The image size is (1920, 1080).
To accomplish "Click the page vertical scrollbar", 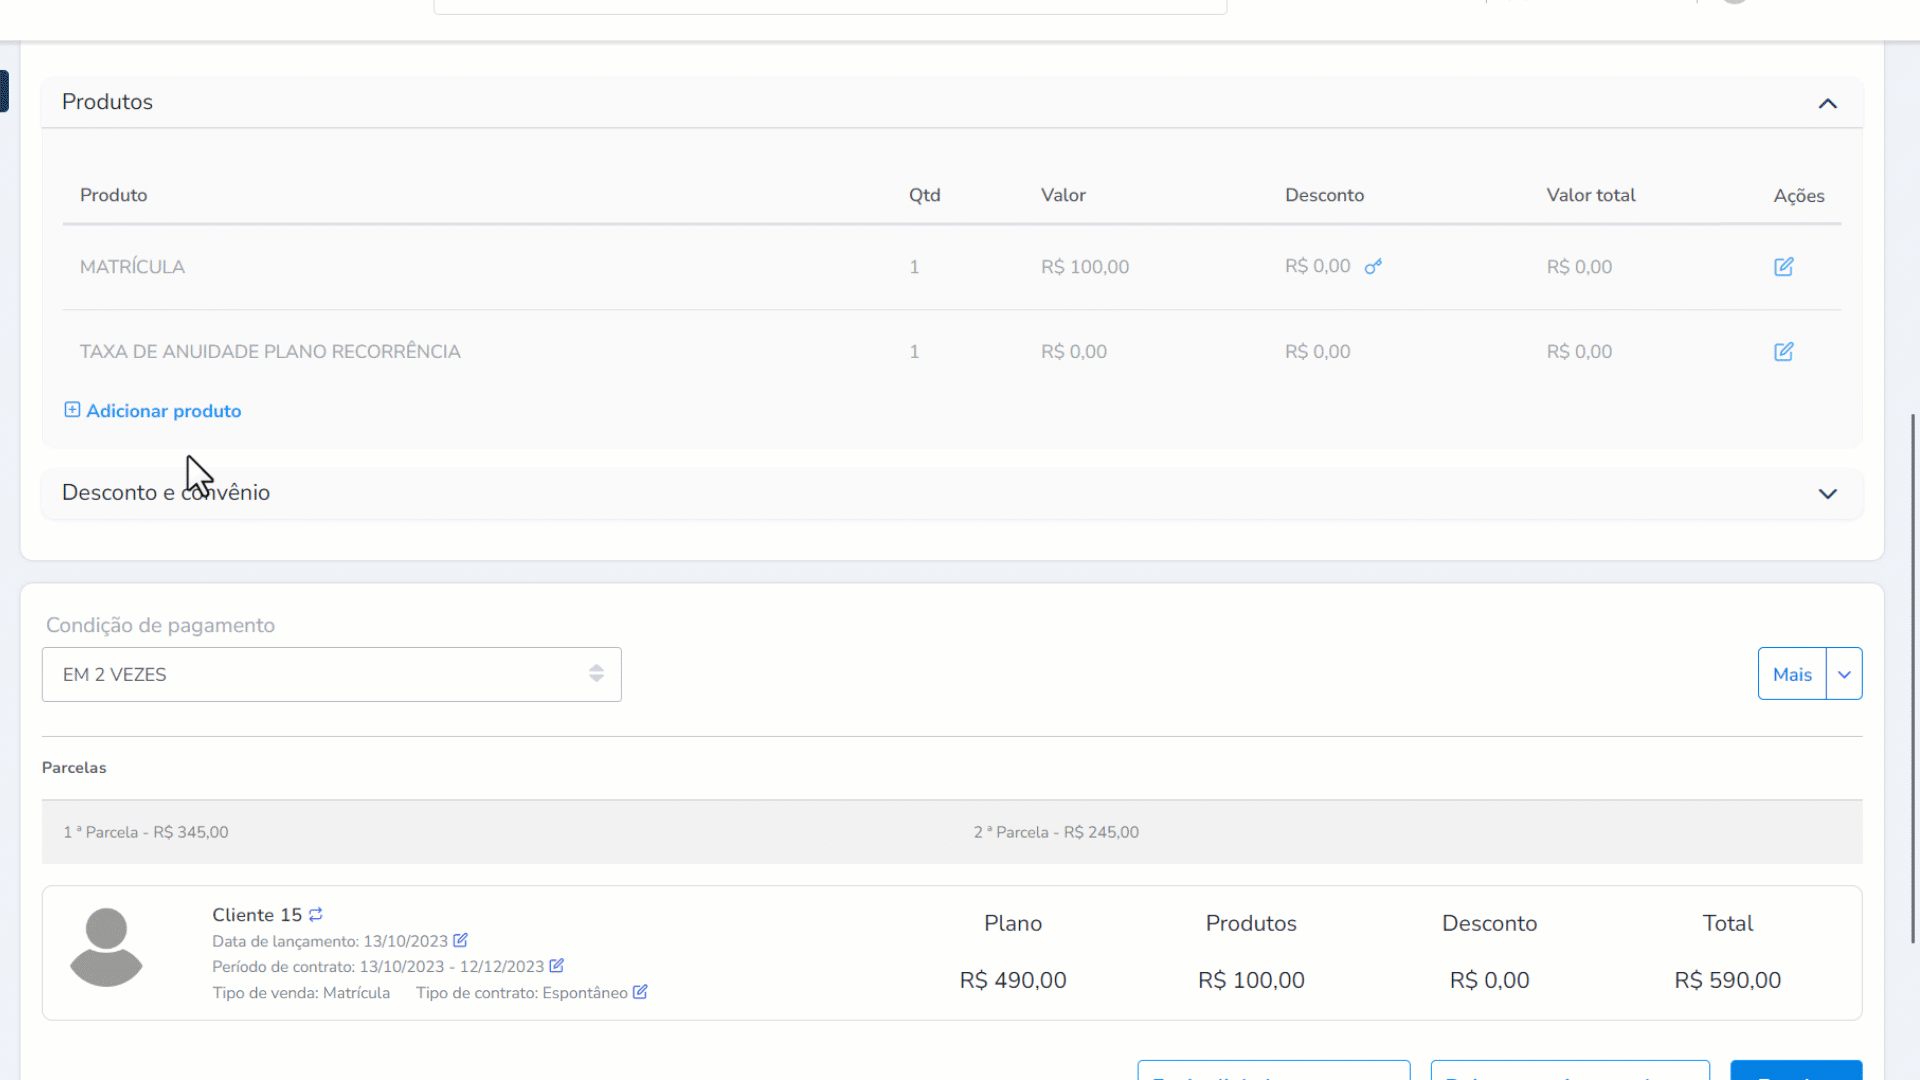I will (x=1913, y=680).
